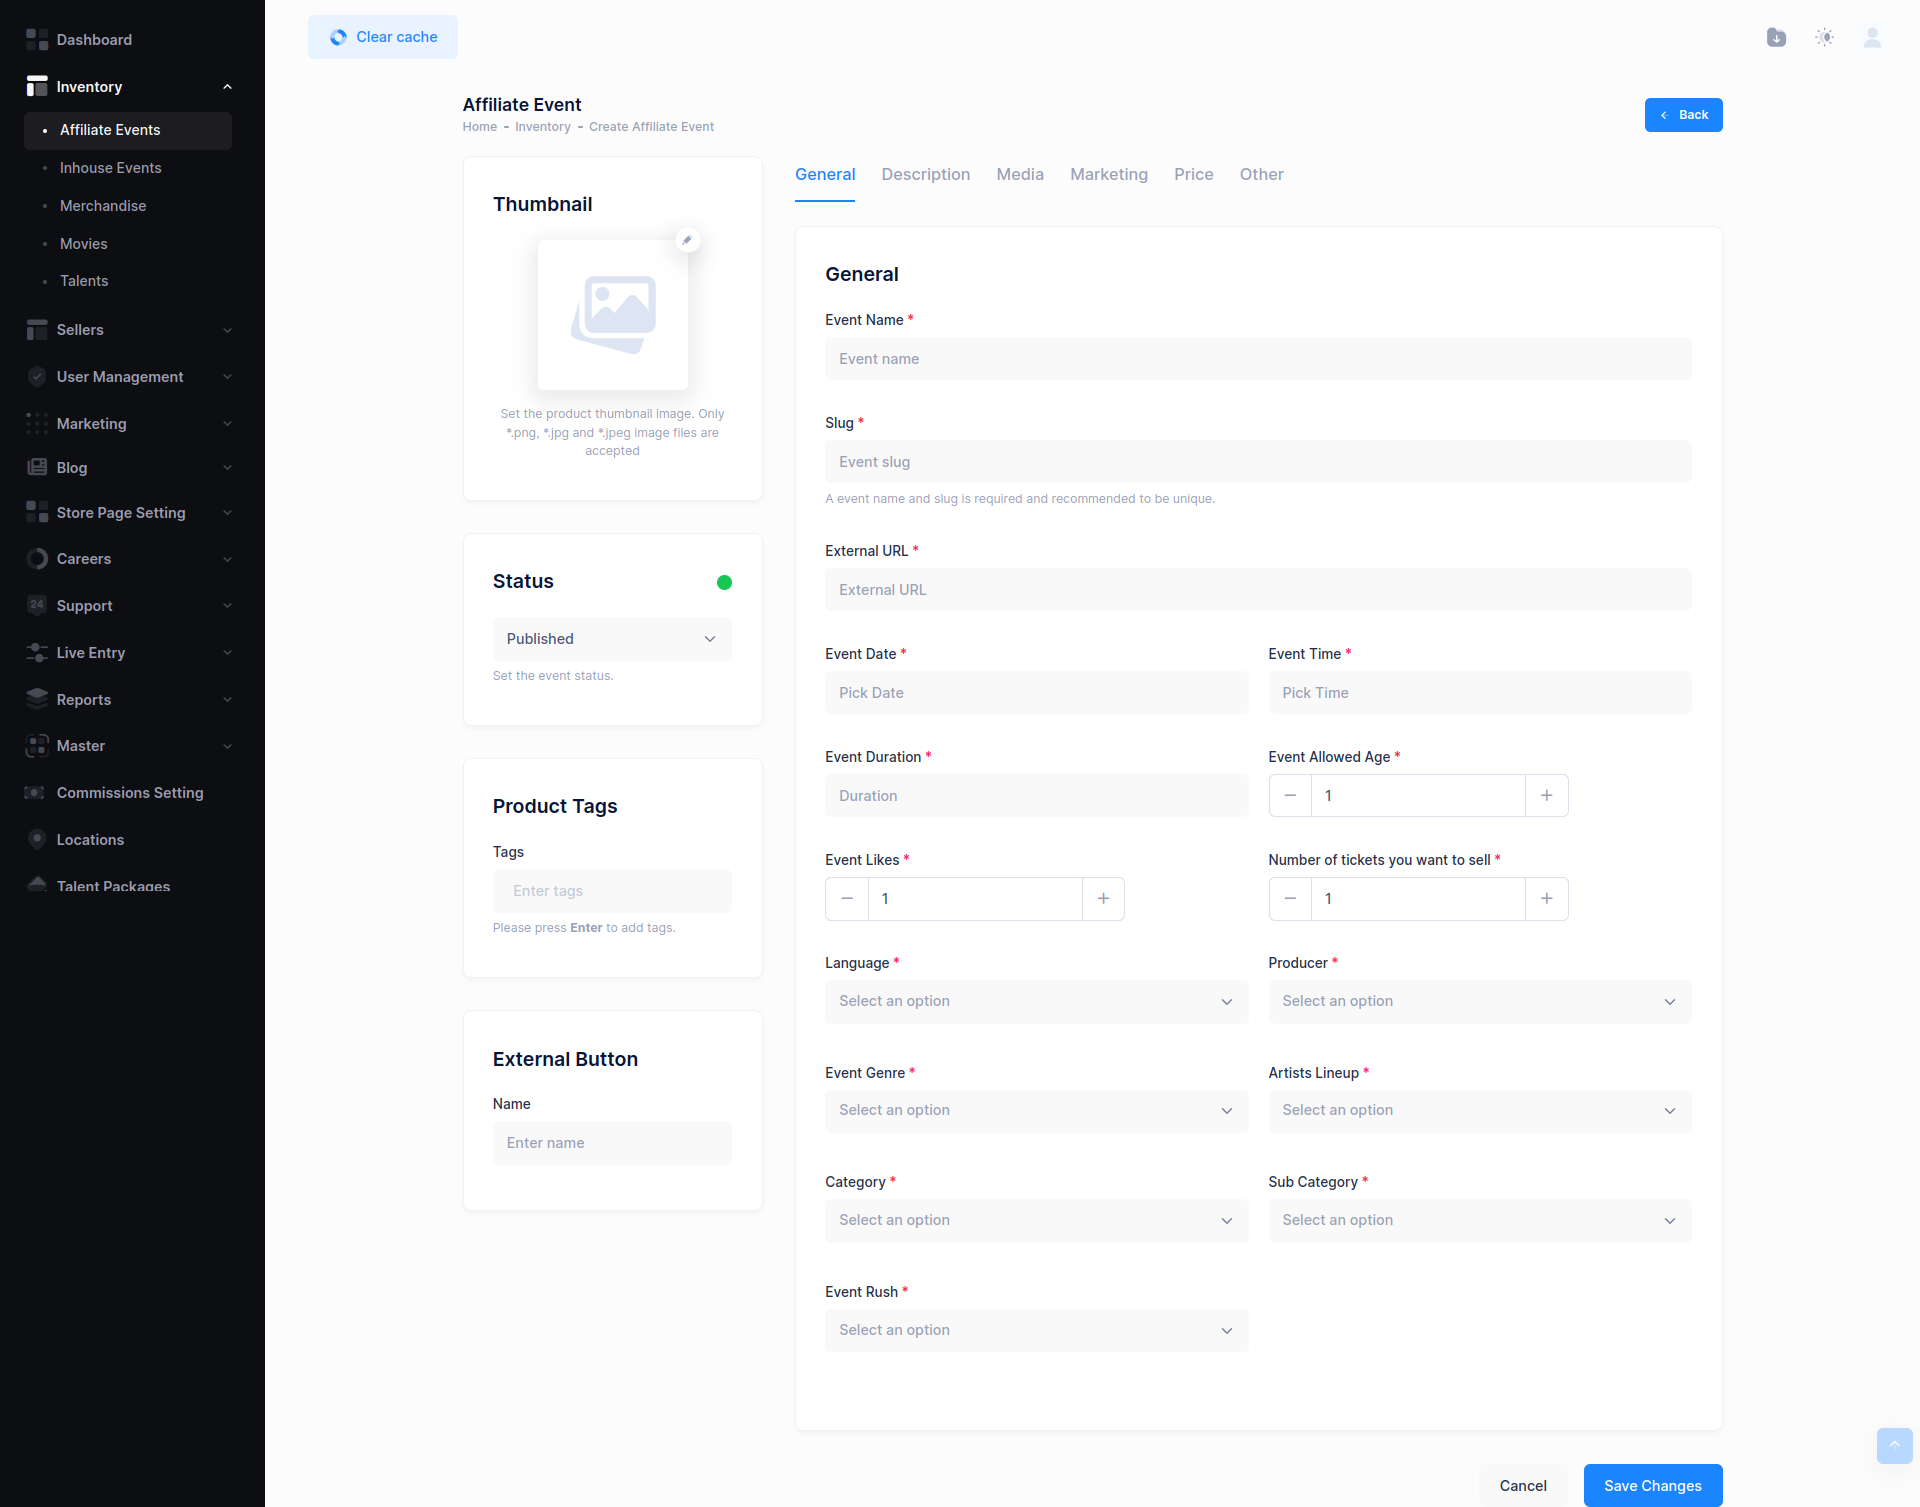Click the Clear cache button
1920x1507 pixels.
pyautogui.click(x=383, y=37)
